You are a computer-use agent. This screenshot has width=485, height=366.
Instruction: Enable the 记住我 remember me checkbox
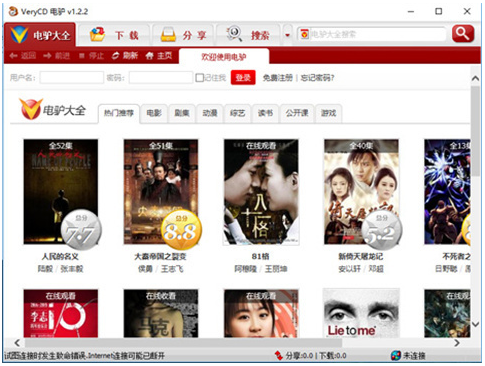199,78
